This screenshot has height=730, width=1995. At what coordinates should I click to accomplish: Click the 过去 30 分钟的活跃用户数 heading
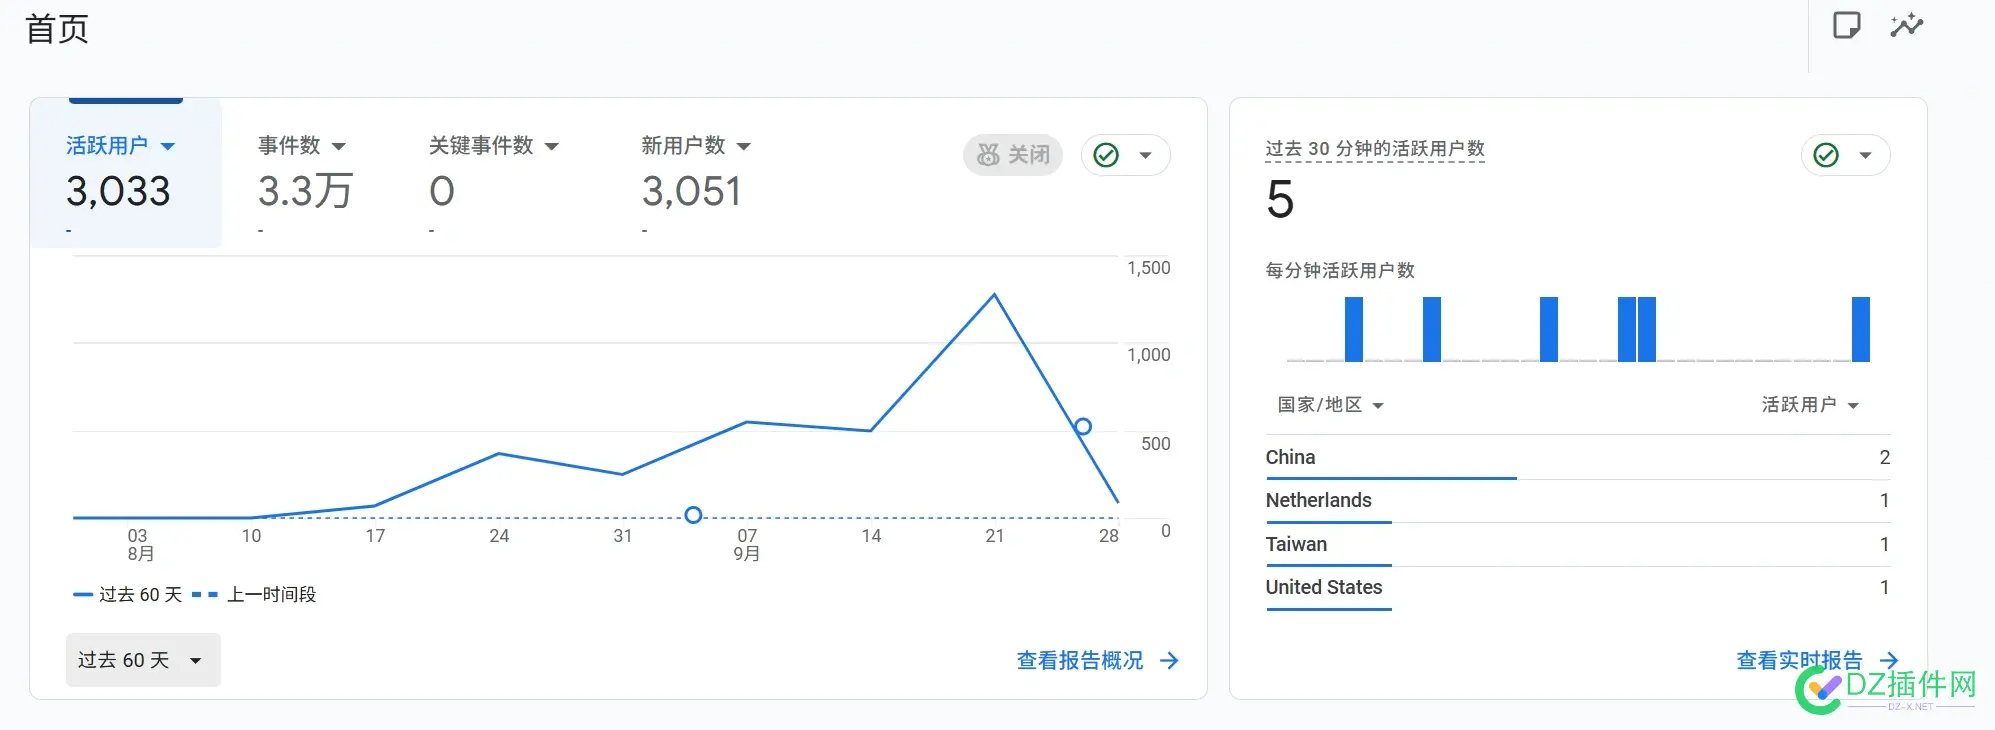pos(1375,149)
